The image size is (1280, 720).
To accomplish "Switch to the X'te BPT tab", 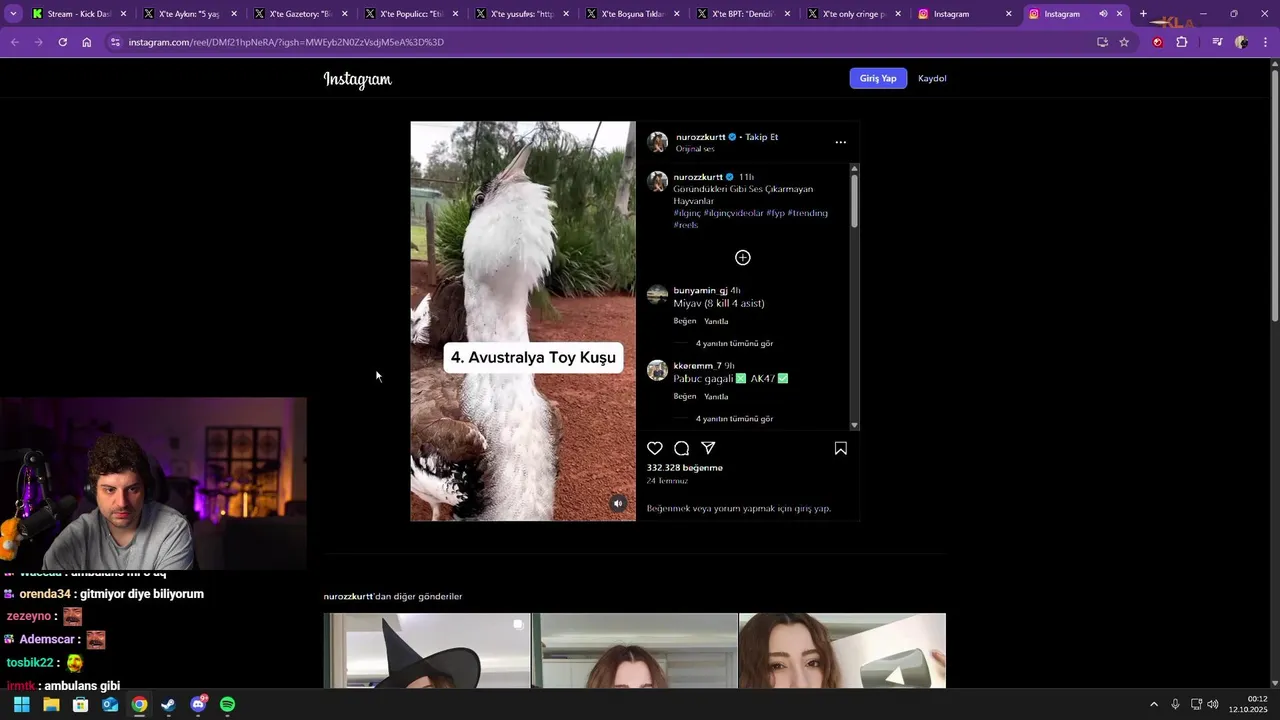I will [x=742, y=14].
